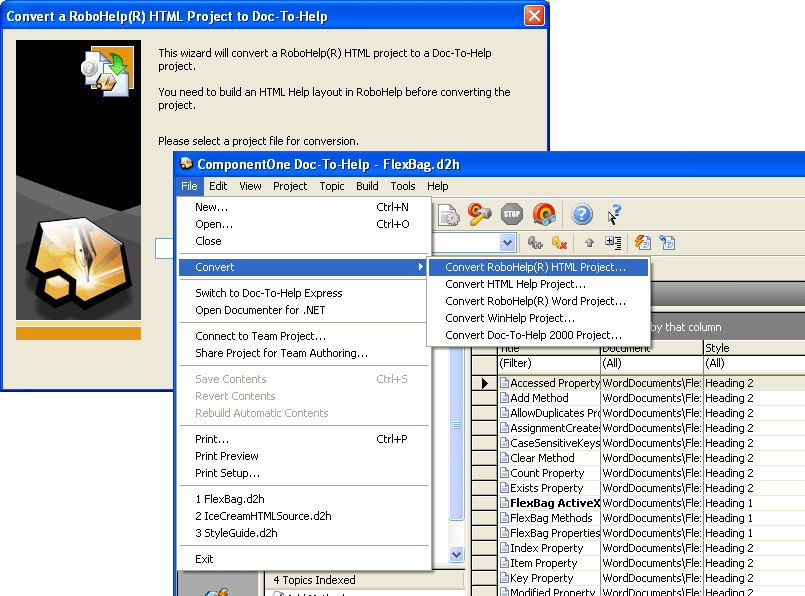Open the Edit menu
Screen dimensions: 805x596
218,186
